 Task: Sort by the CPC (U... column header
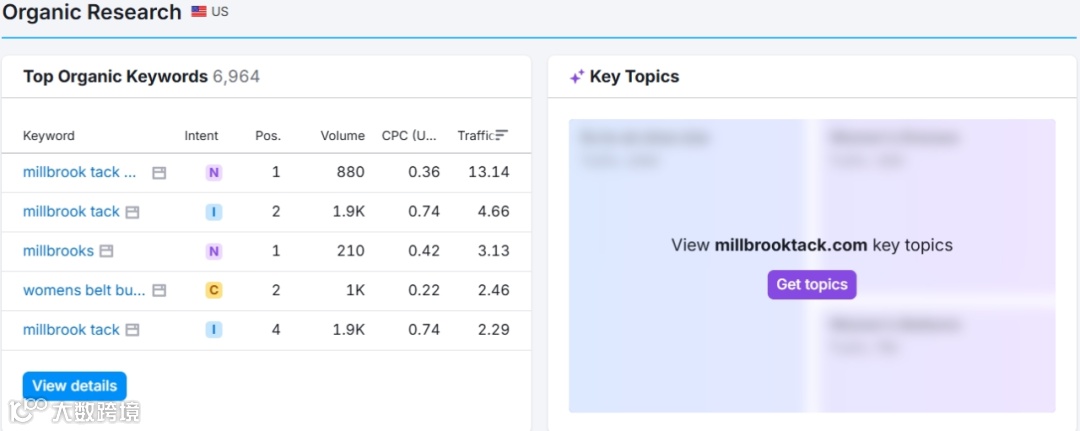409,136
